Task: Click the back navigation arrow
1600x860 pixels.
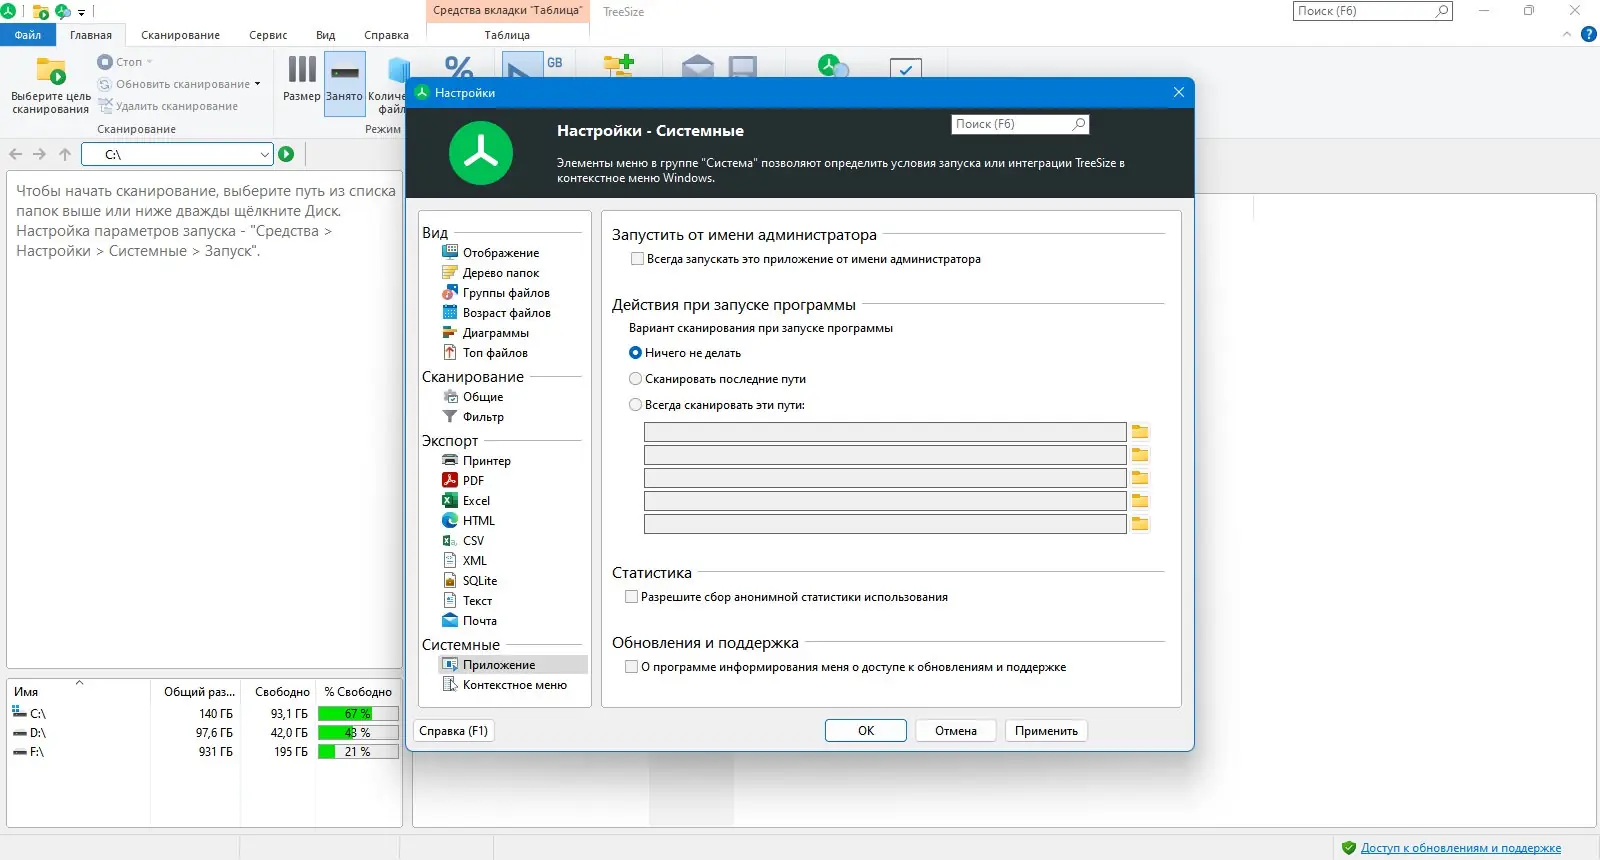Action: pos(15,154)
